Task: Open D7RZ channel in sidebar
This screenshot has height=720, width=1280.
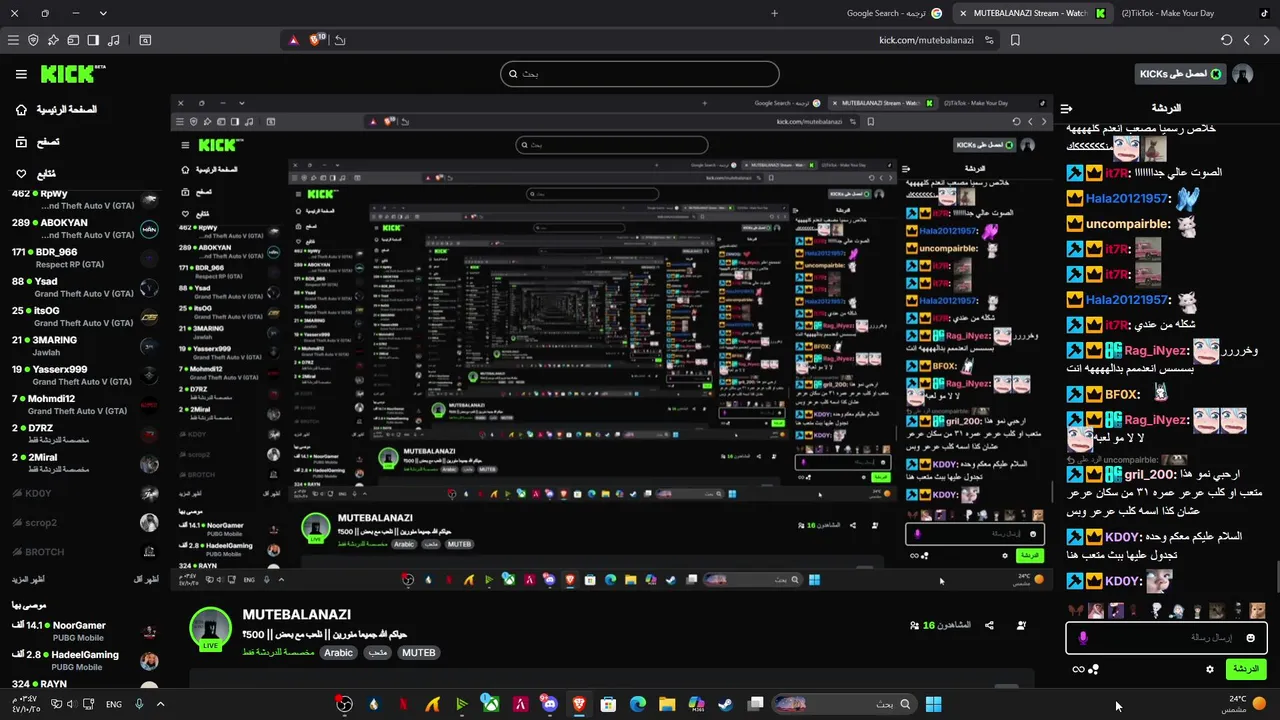Action: click(x=84, y=434)
